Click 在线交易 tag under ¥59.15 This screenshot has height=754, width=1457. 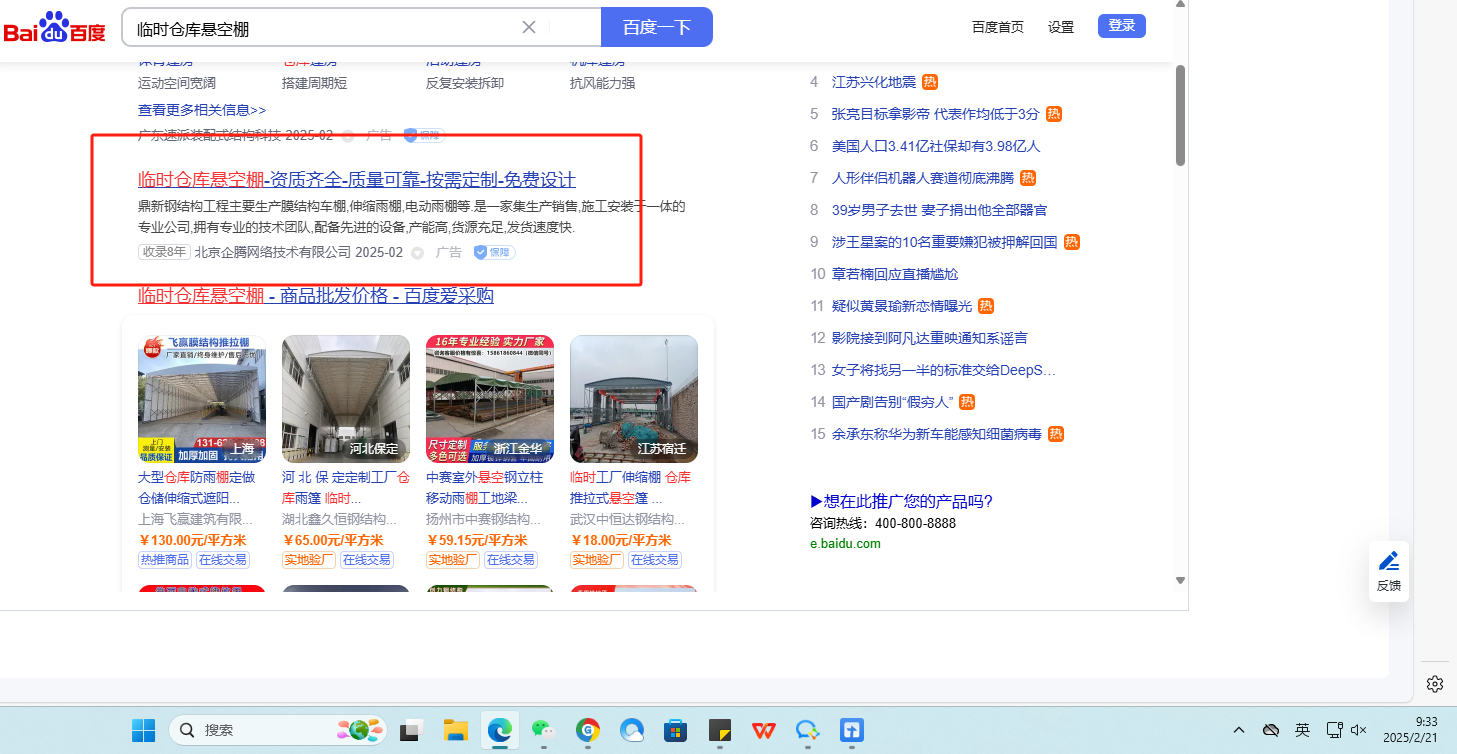(x=511, y=560)
